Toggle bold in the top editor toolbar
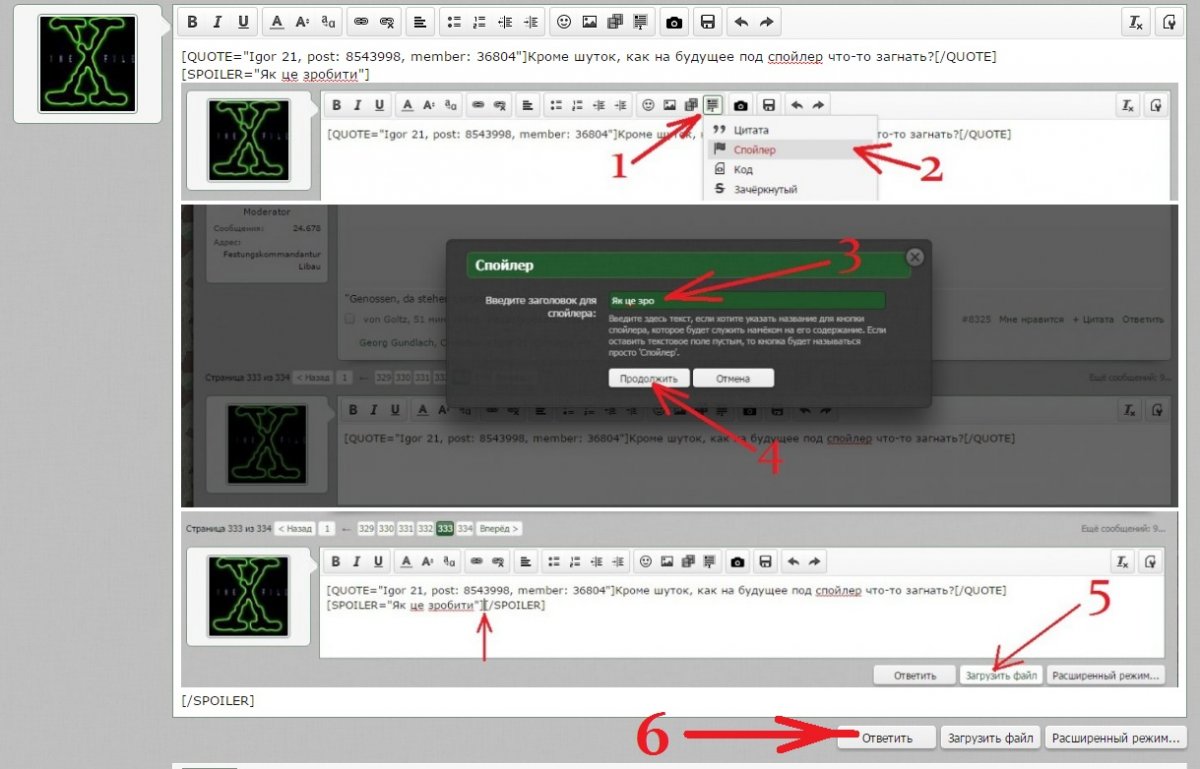This screenshot has width=1200, height=769. click(193, 21)
